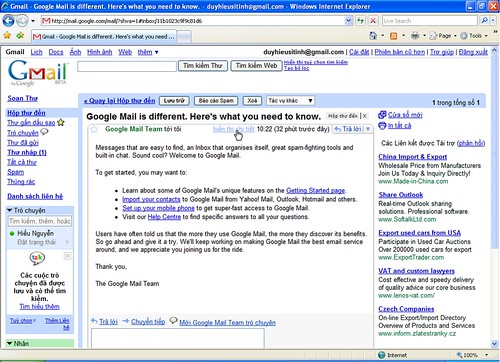This screenshot has width=500, height=362.
Task: Collapse the Nhãn labels section
Action: click(x=10, y=343)
